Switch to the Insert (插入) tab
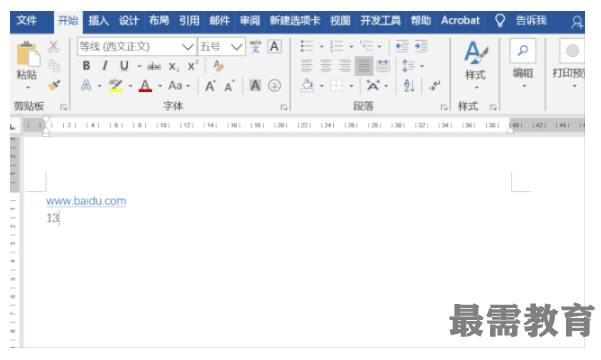The width and height of the screenshot is (601, 360). [x=99, y=20]
